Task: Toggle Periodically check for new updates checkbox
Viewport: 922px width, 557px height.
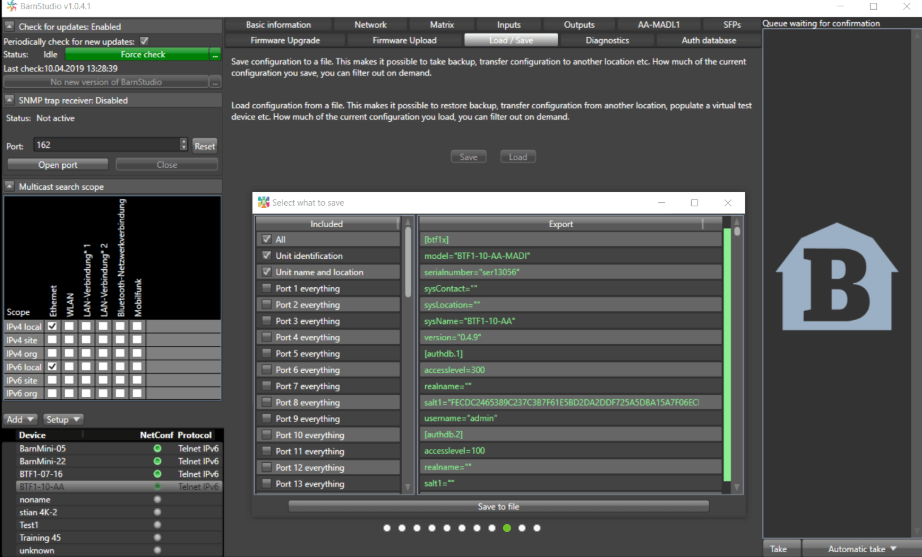Action: (x=144, y=41)
